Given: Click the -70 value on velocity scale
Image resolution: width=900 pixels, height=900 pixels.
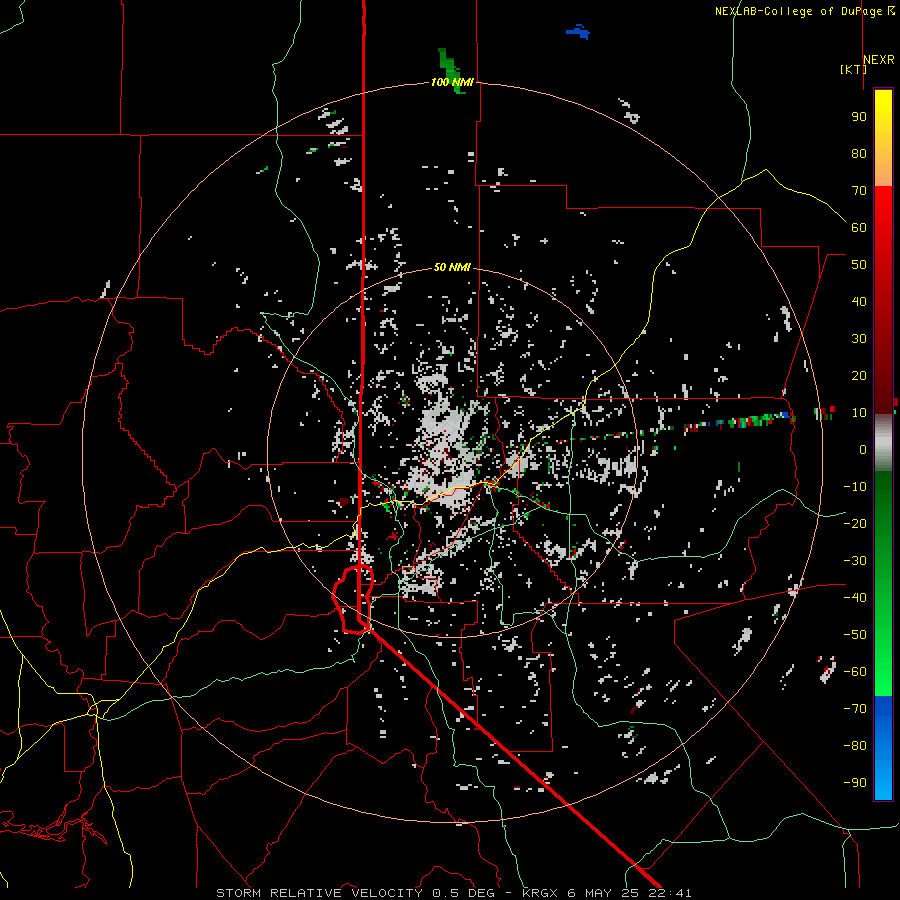Looking at the screenshot, I should pos(855,708).
